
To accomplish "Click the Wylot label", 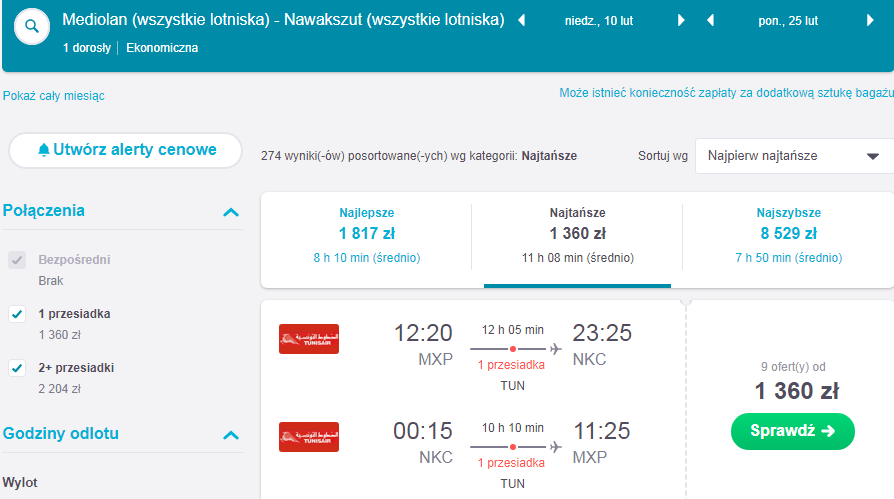I will point(20,482).
